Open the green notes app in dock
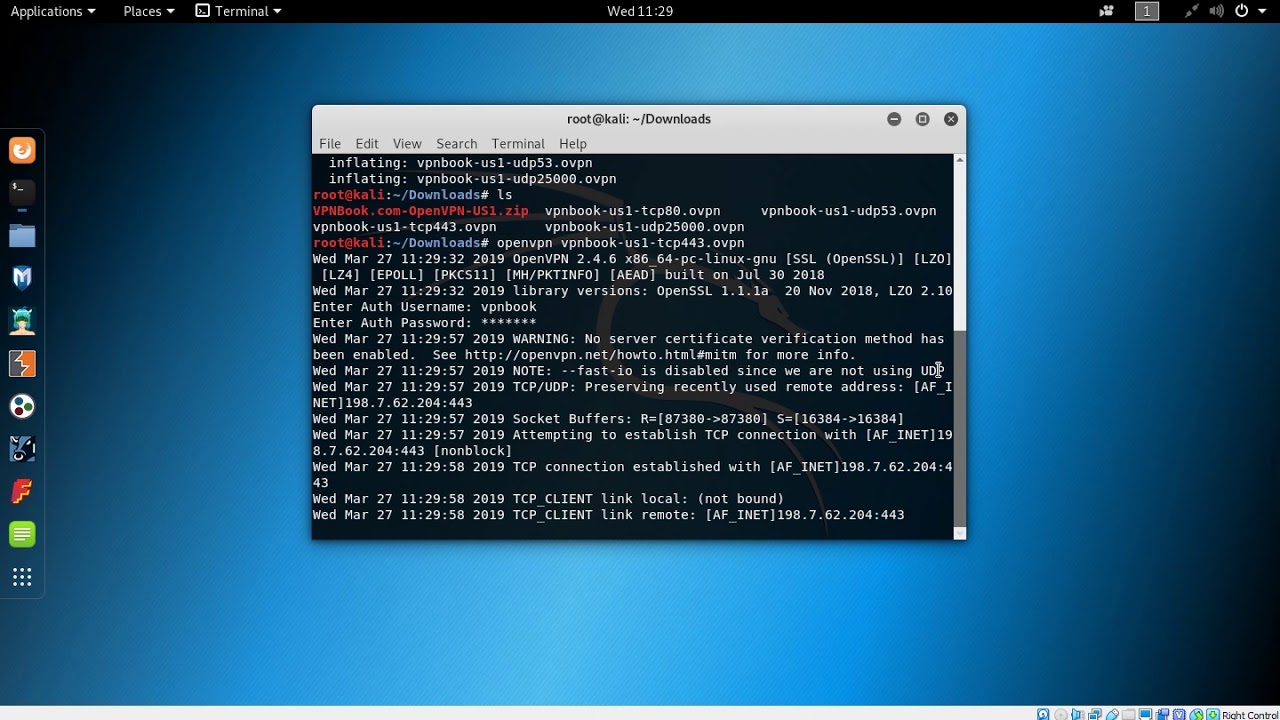 [22, 534]
